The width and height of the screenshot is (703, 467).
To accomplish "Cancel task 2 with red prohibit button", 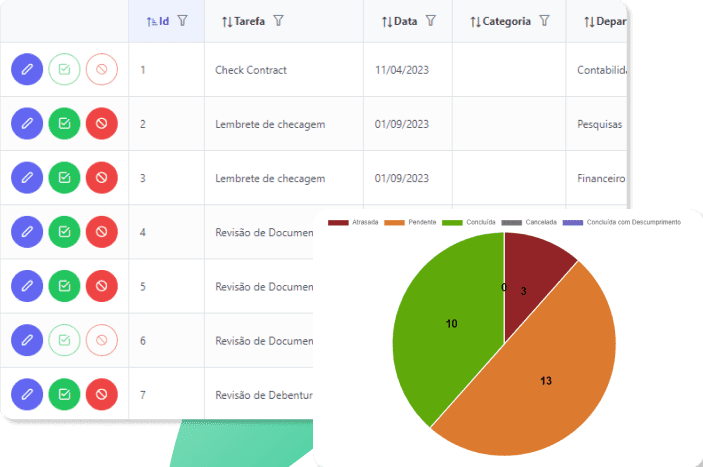I will click(102, 123).
